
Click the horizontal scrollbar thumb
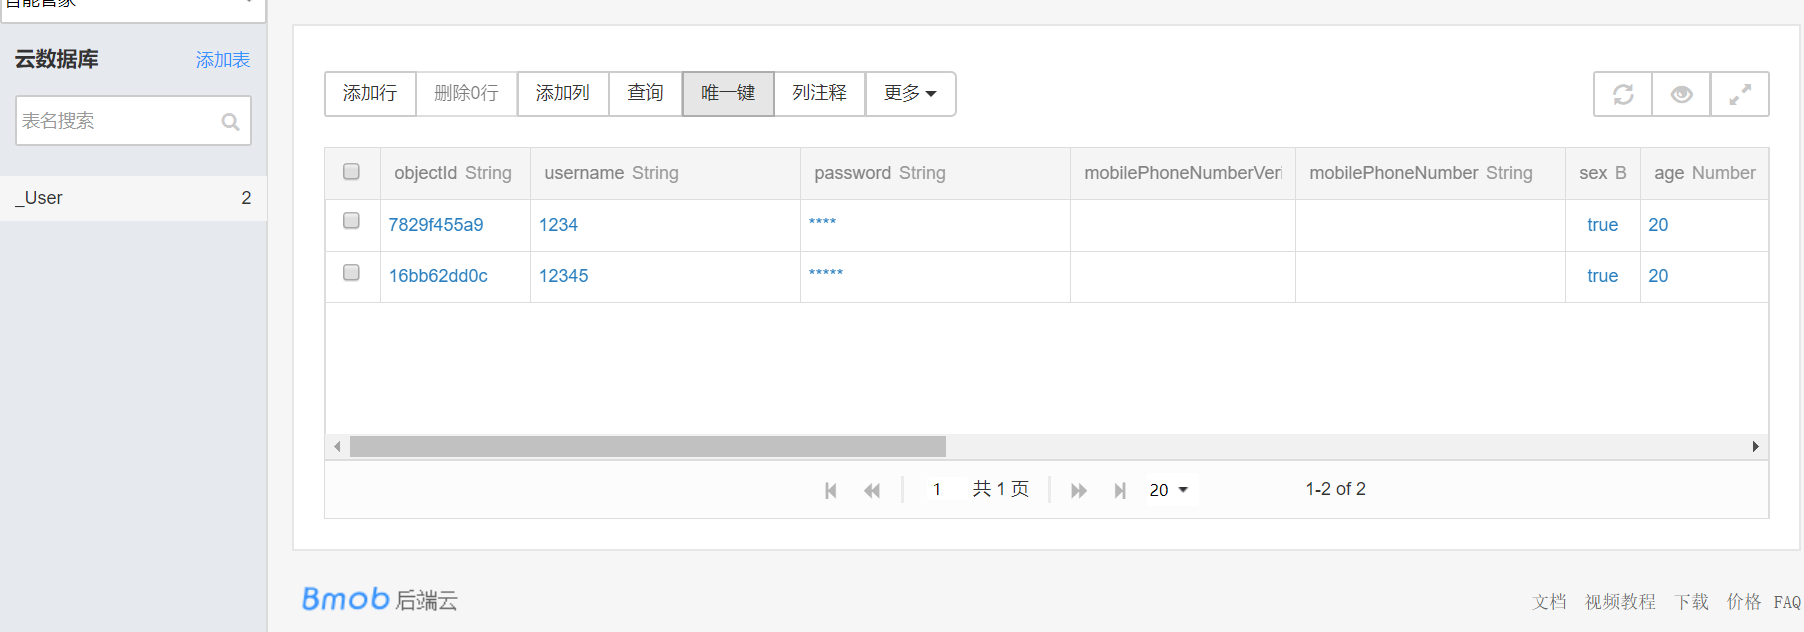[647, 446]
